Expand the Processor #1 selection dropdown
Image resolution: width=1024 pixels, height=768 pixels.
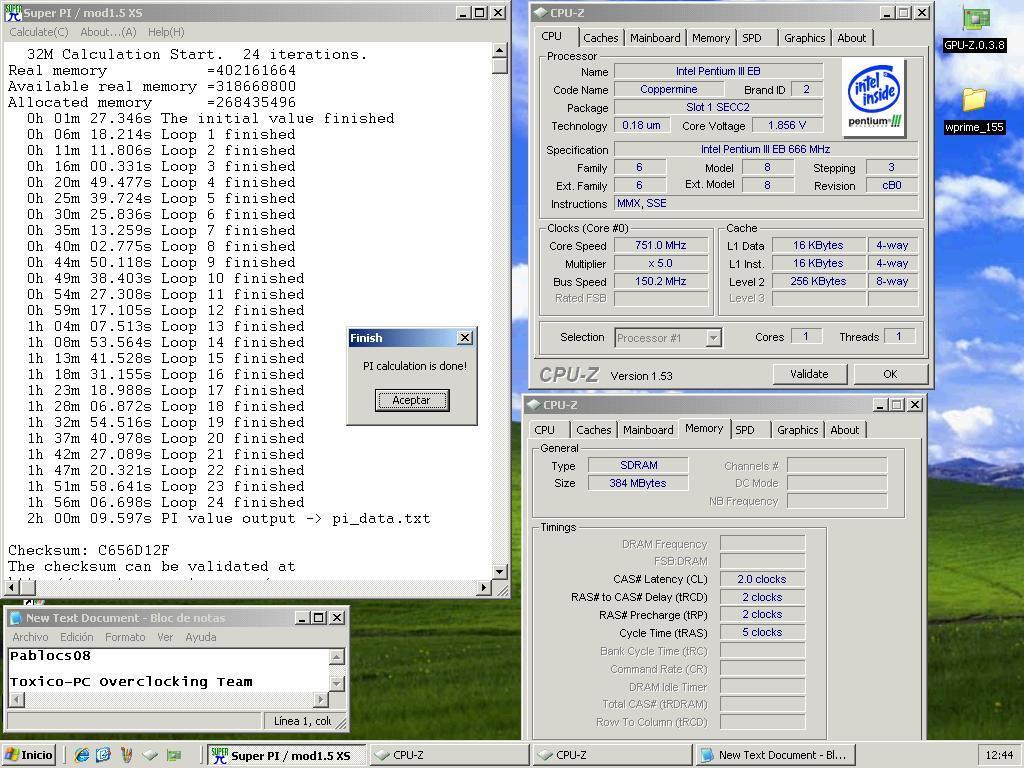tap(713, 338)
